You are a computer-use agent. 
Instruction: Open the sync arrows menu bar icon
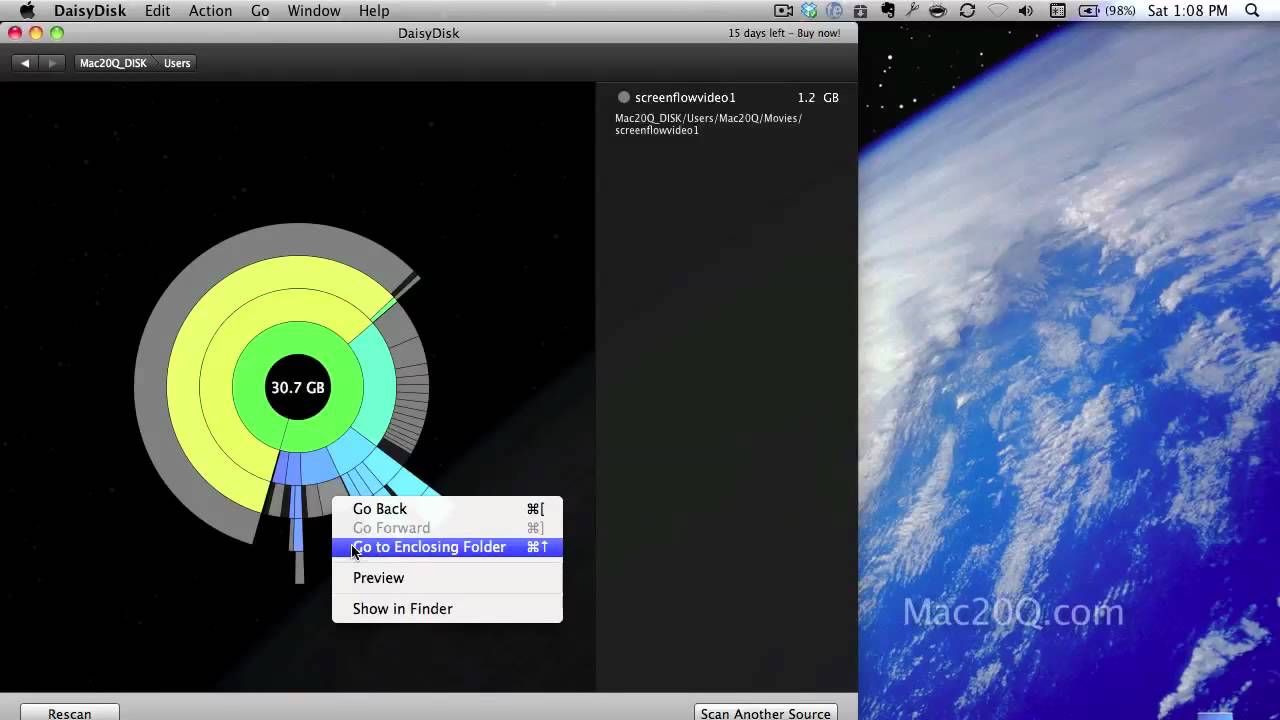tap(967, 11)
